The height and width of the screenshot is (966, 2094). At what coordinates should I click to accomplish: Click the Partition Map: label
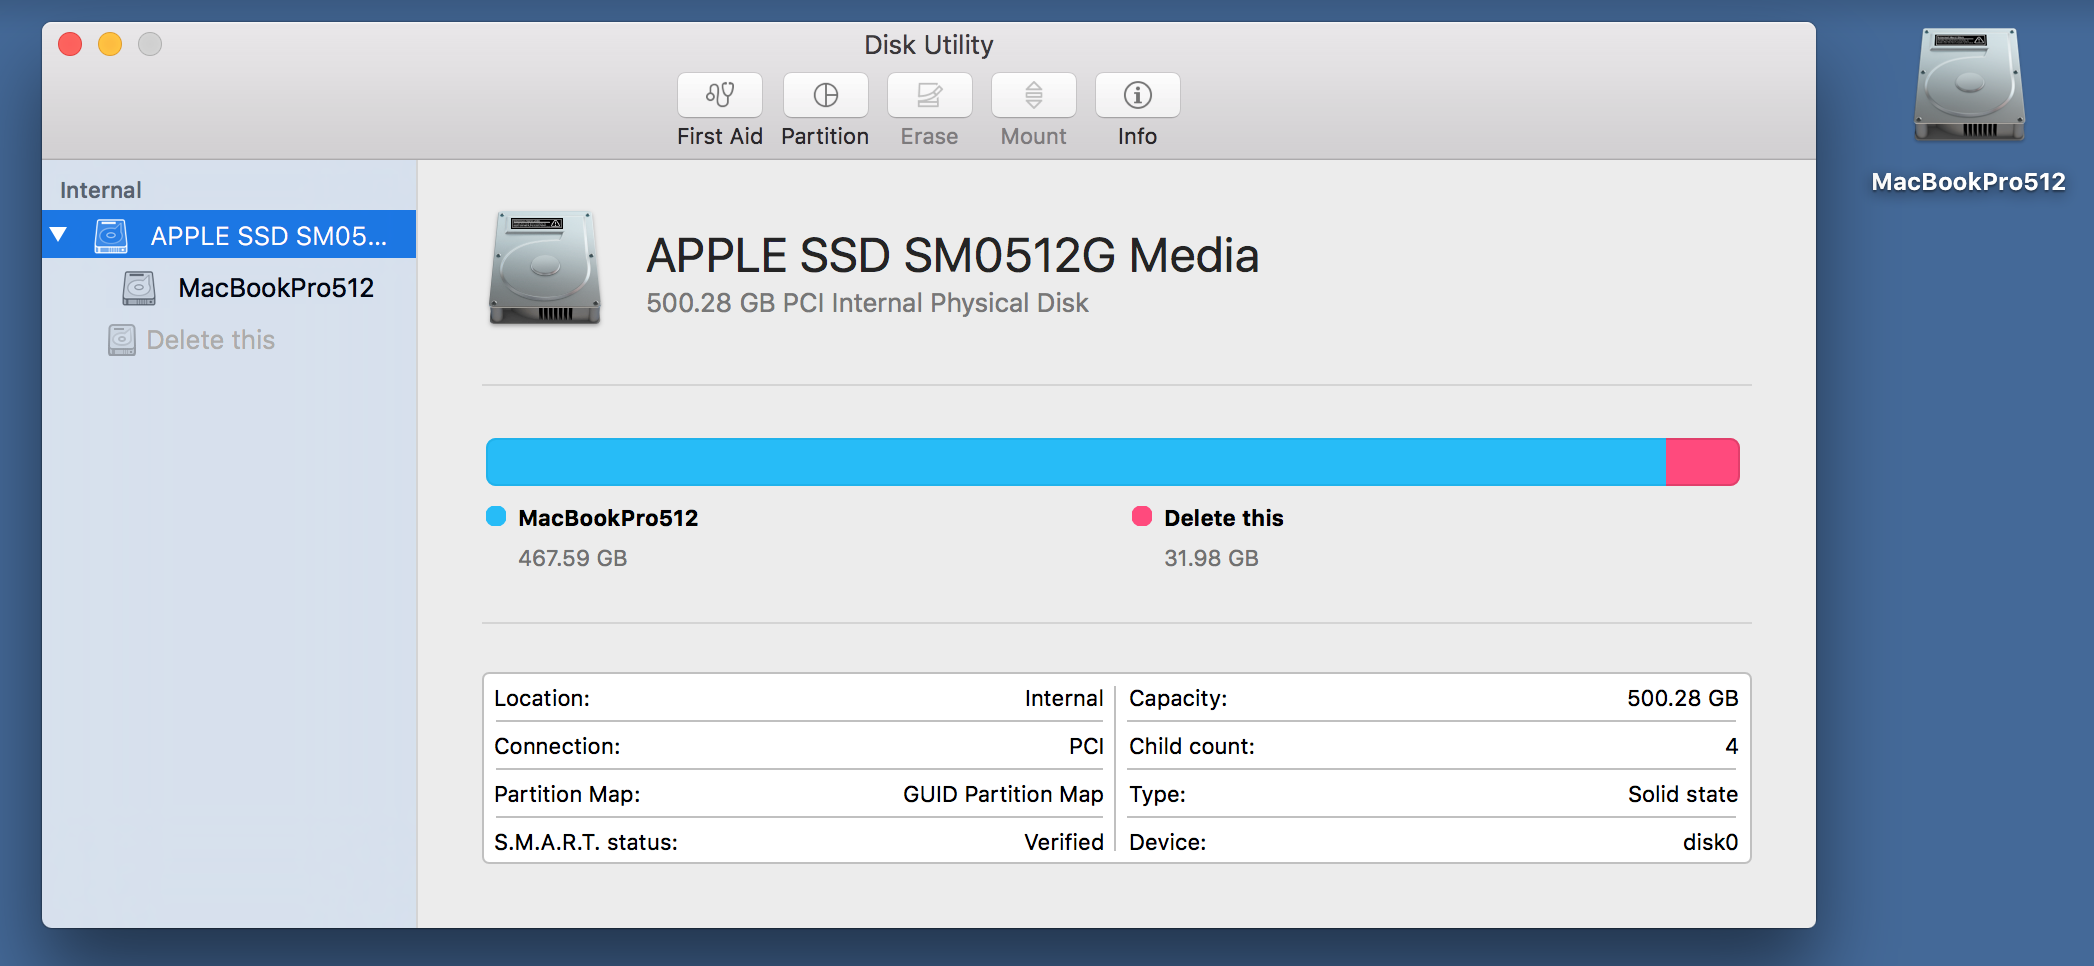(567, 794)
